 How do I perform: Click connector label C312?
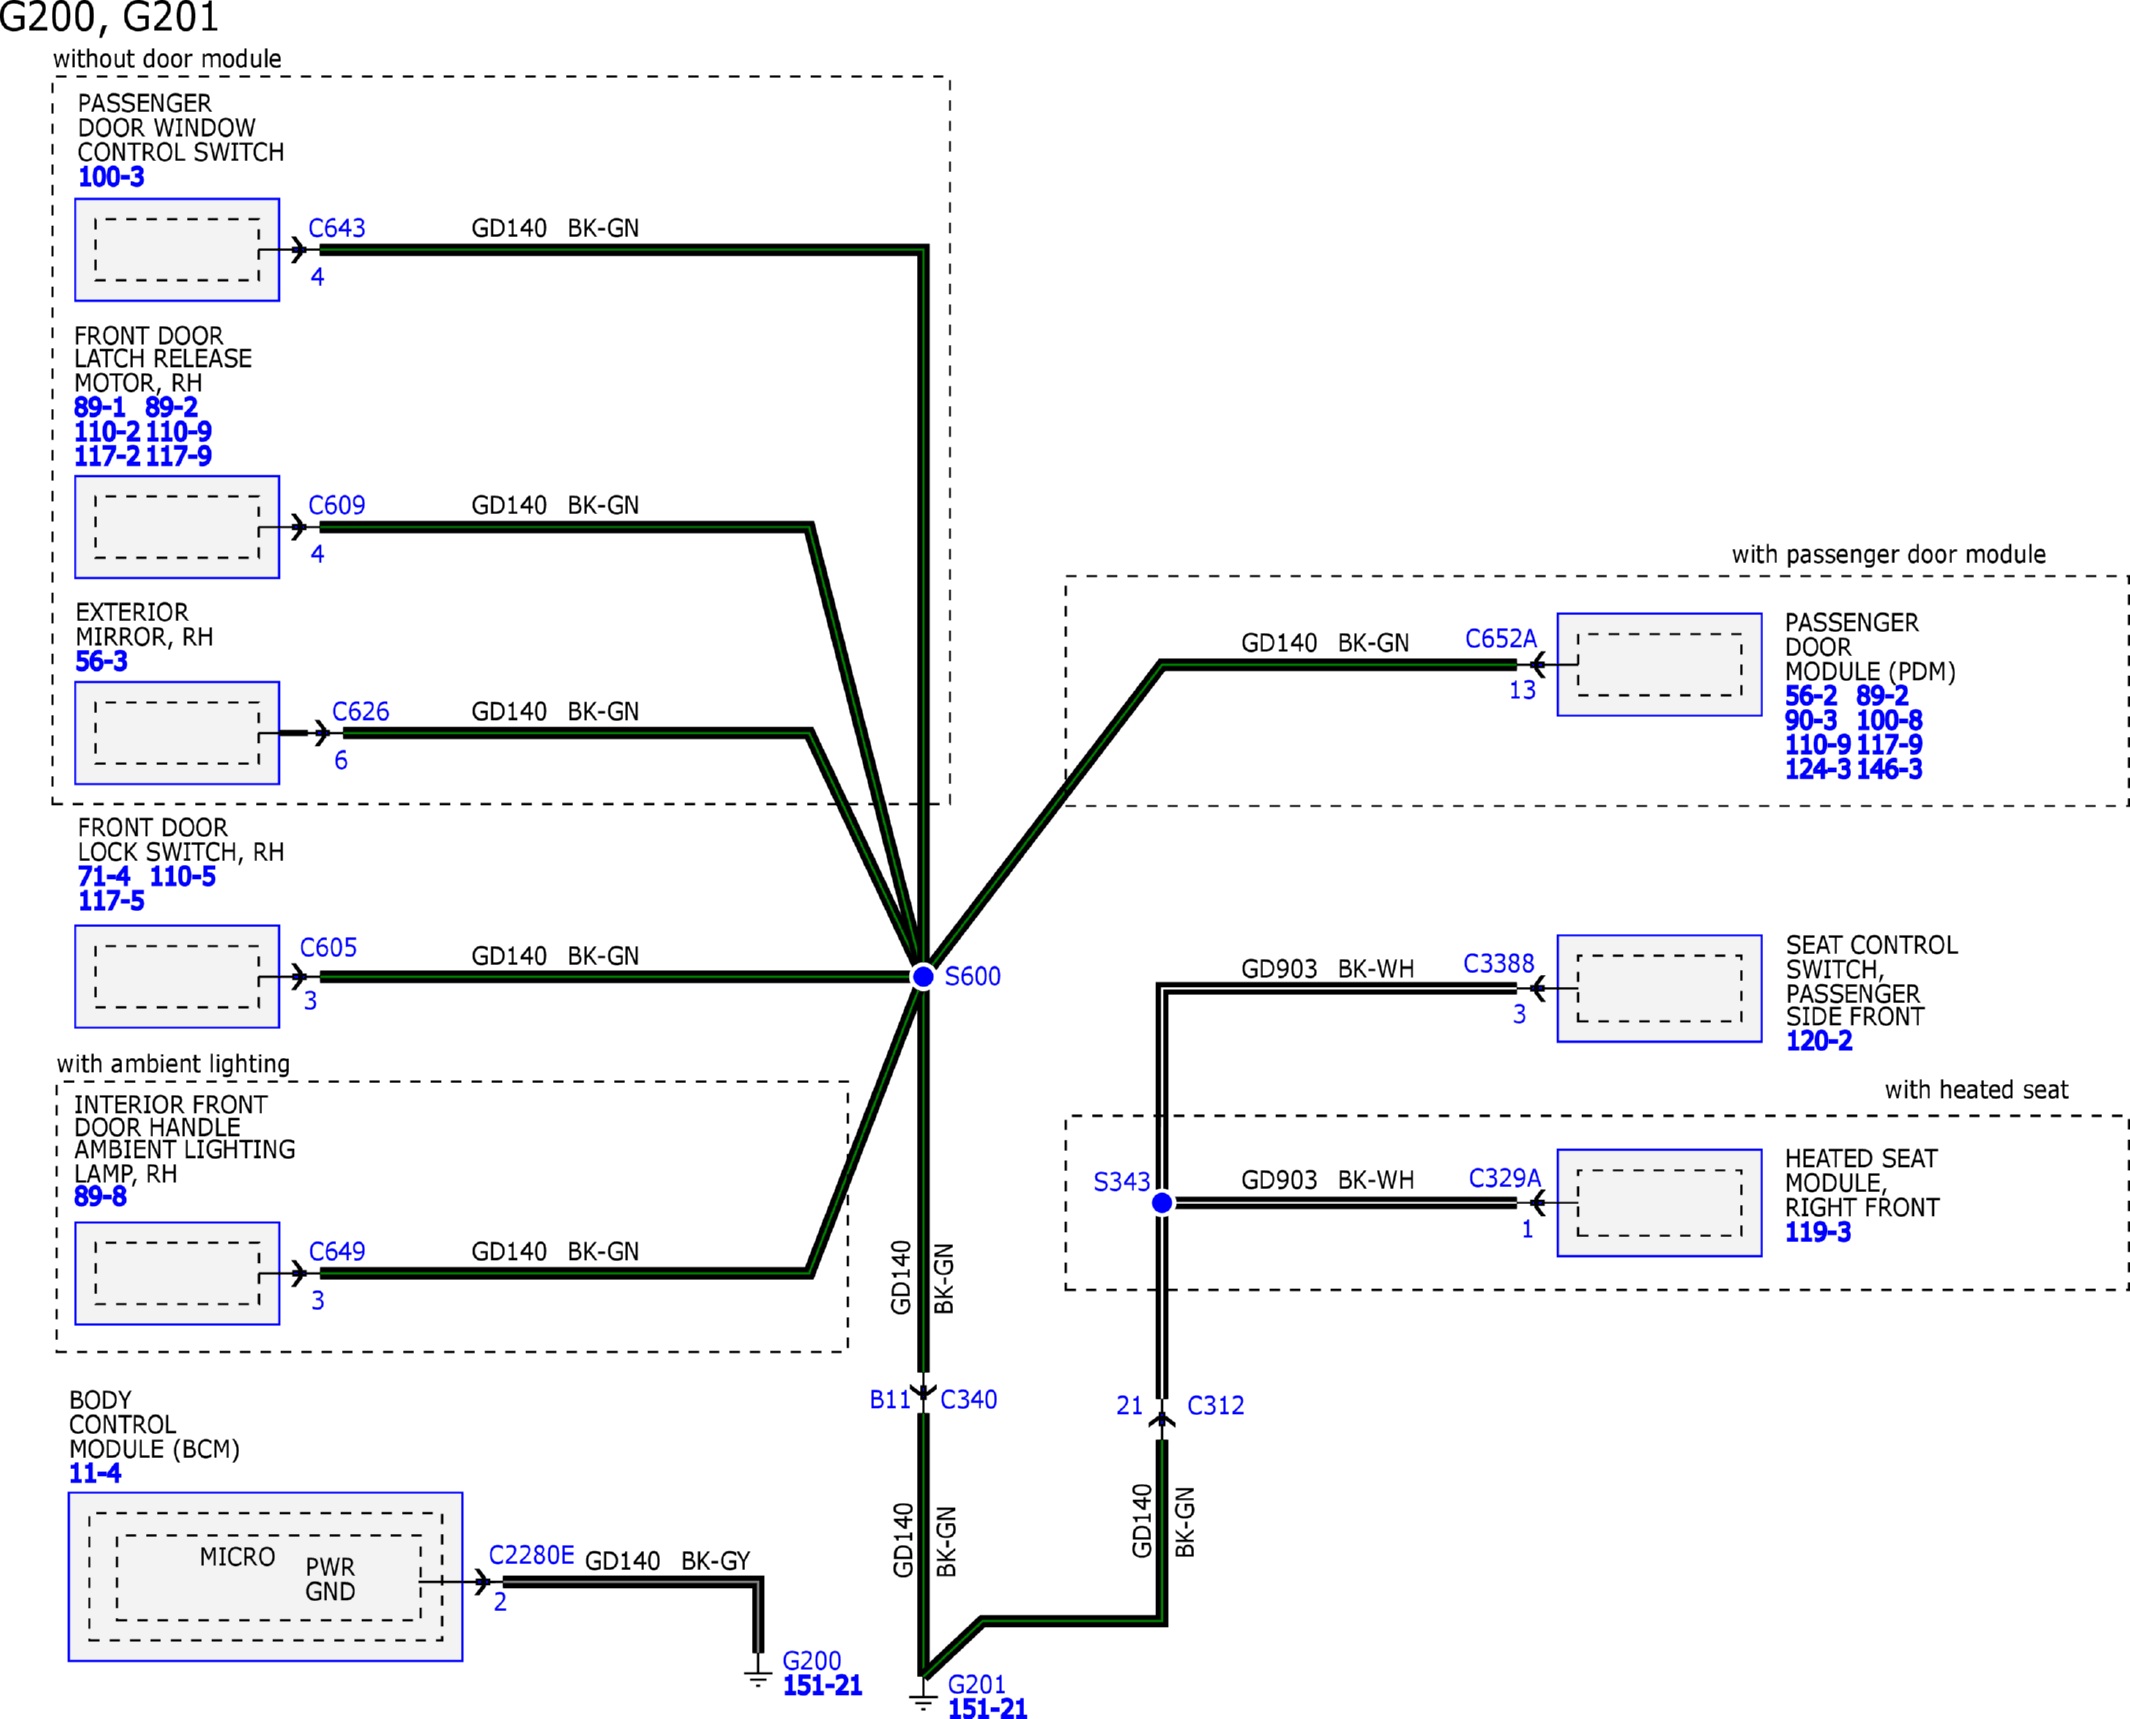point(1215,1405)
